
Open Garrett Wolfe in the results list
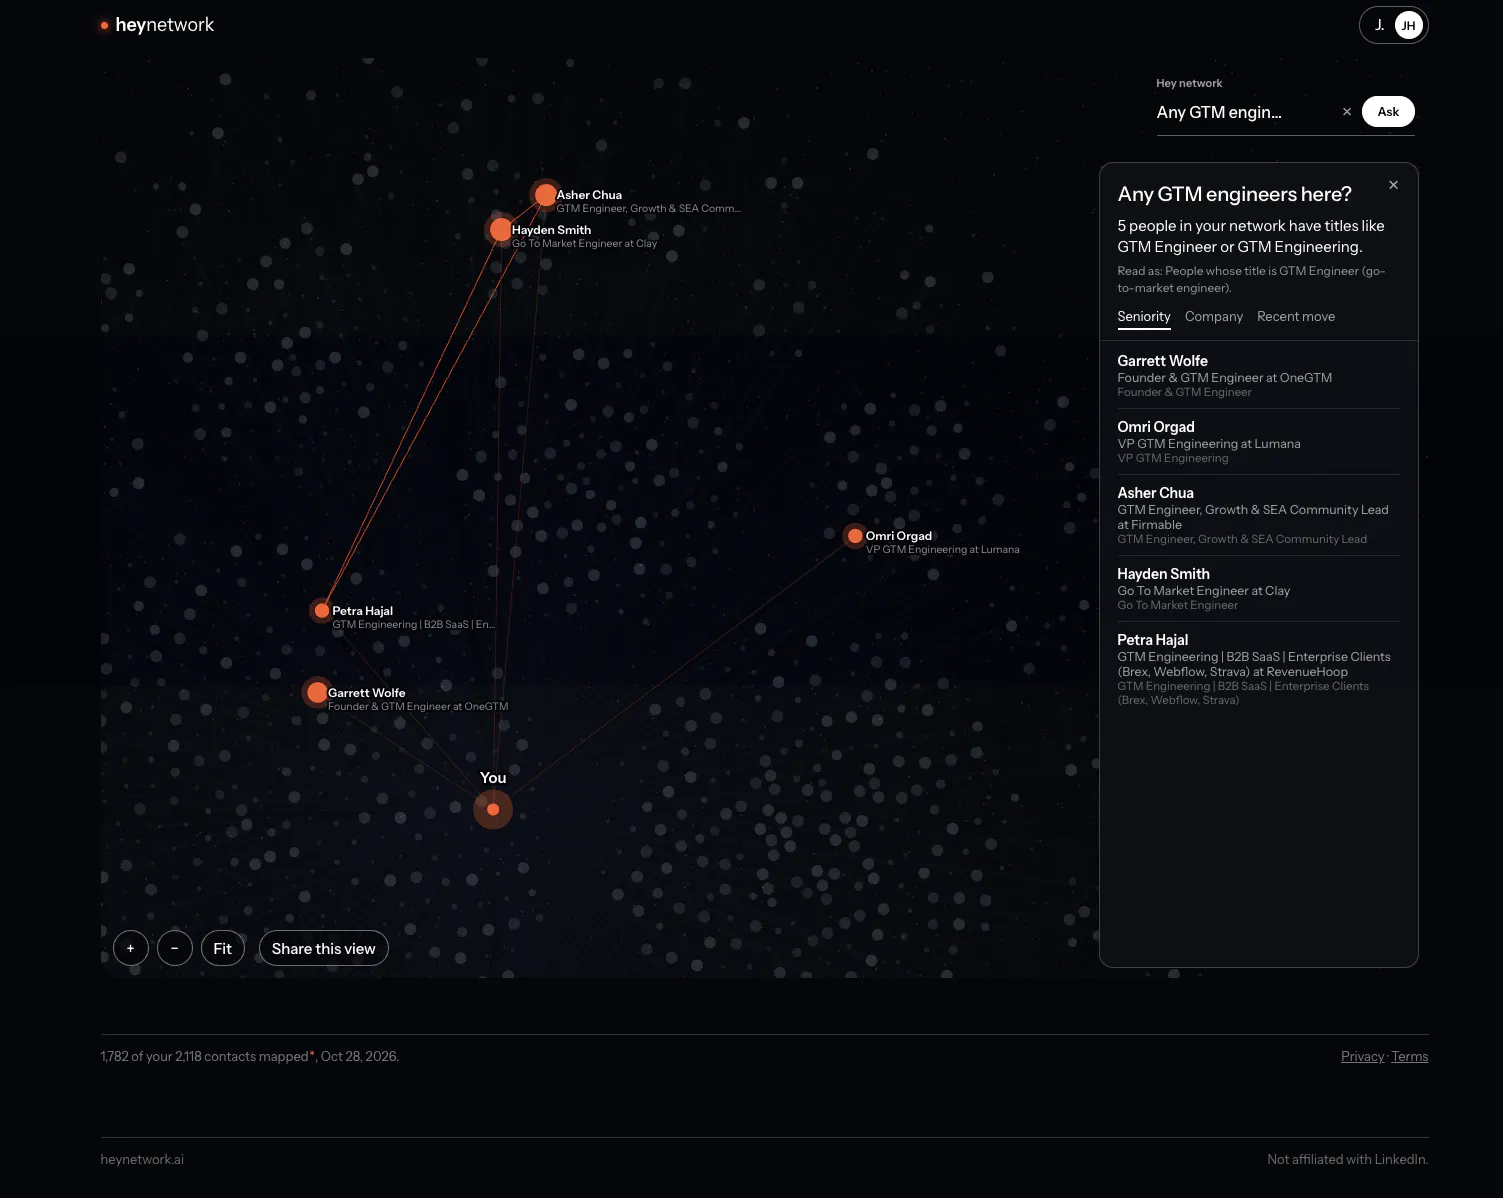1258,376
